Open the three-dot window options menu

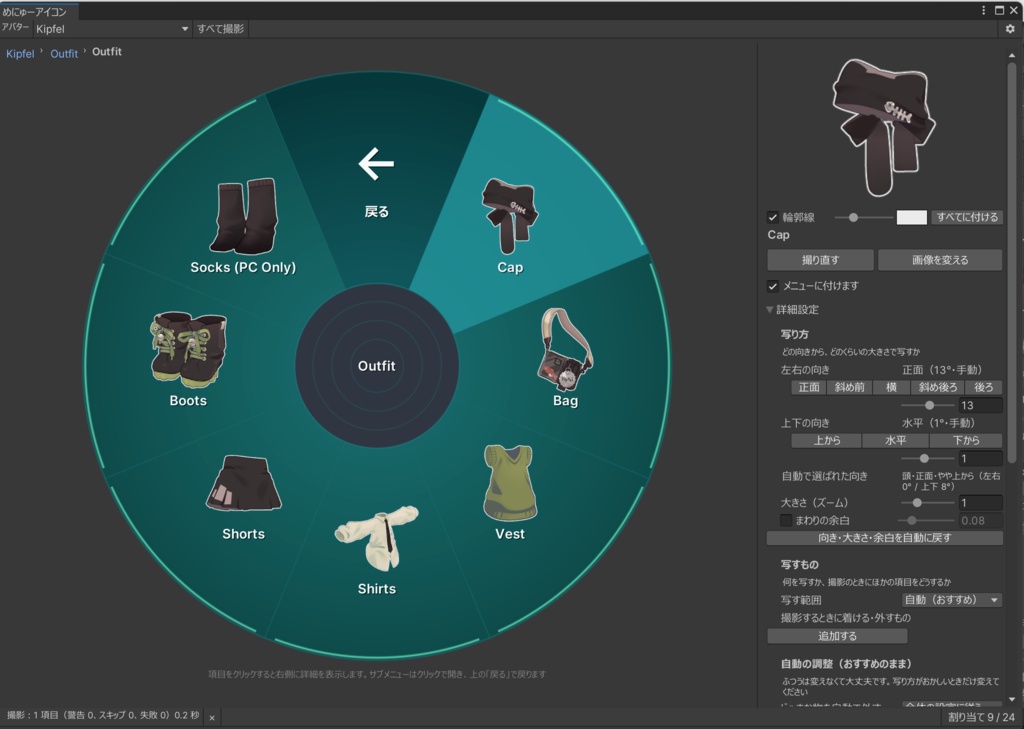(984, 10)
